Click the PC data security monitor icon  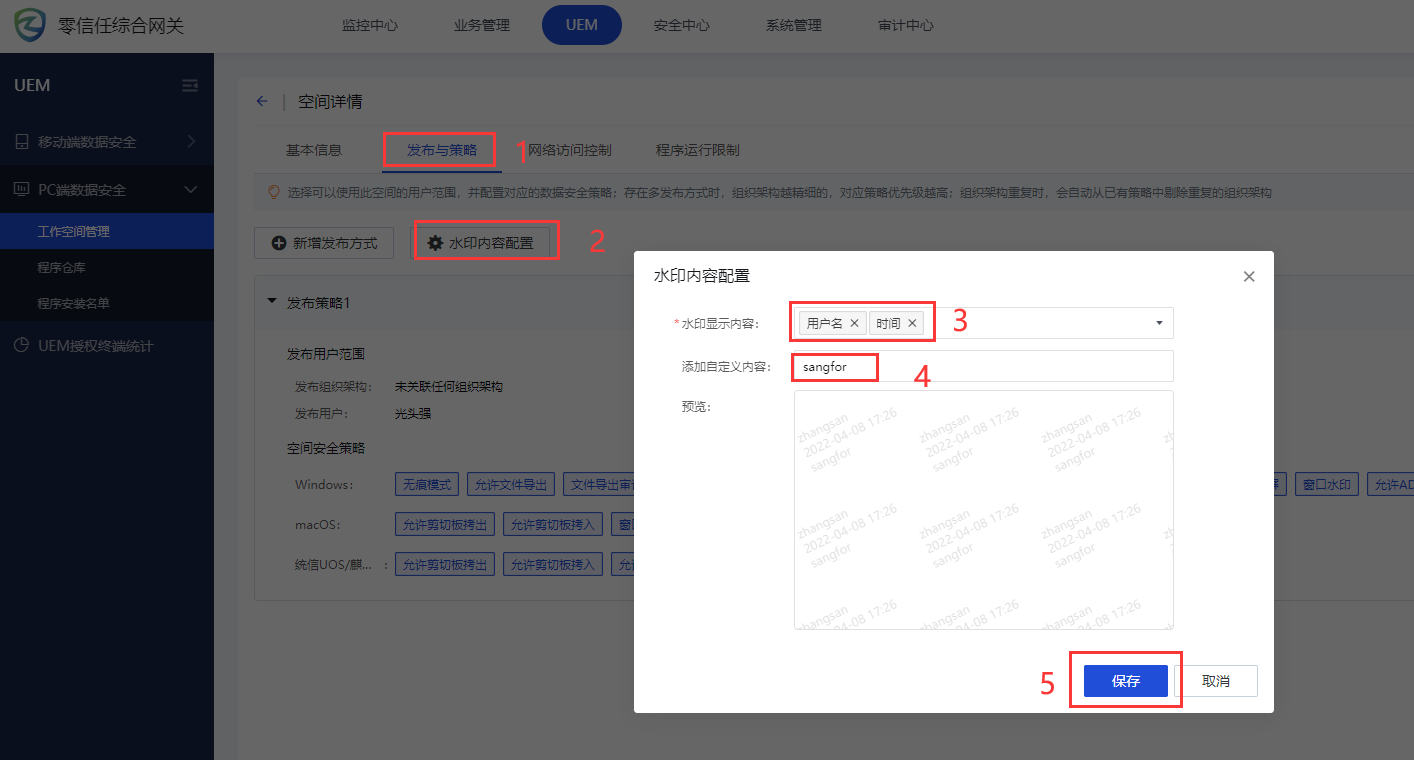click(21, 189)
